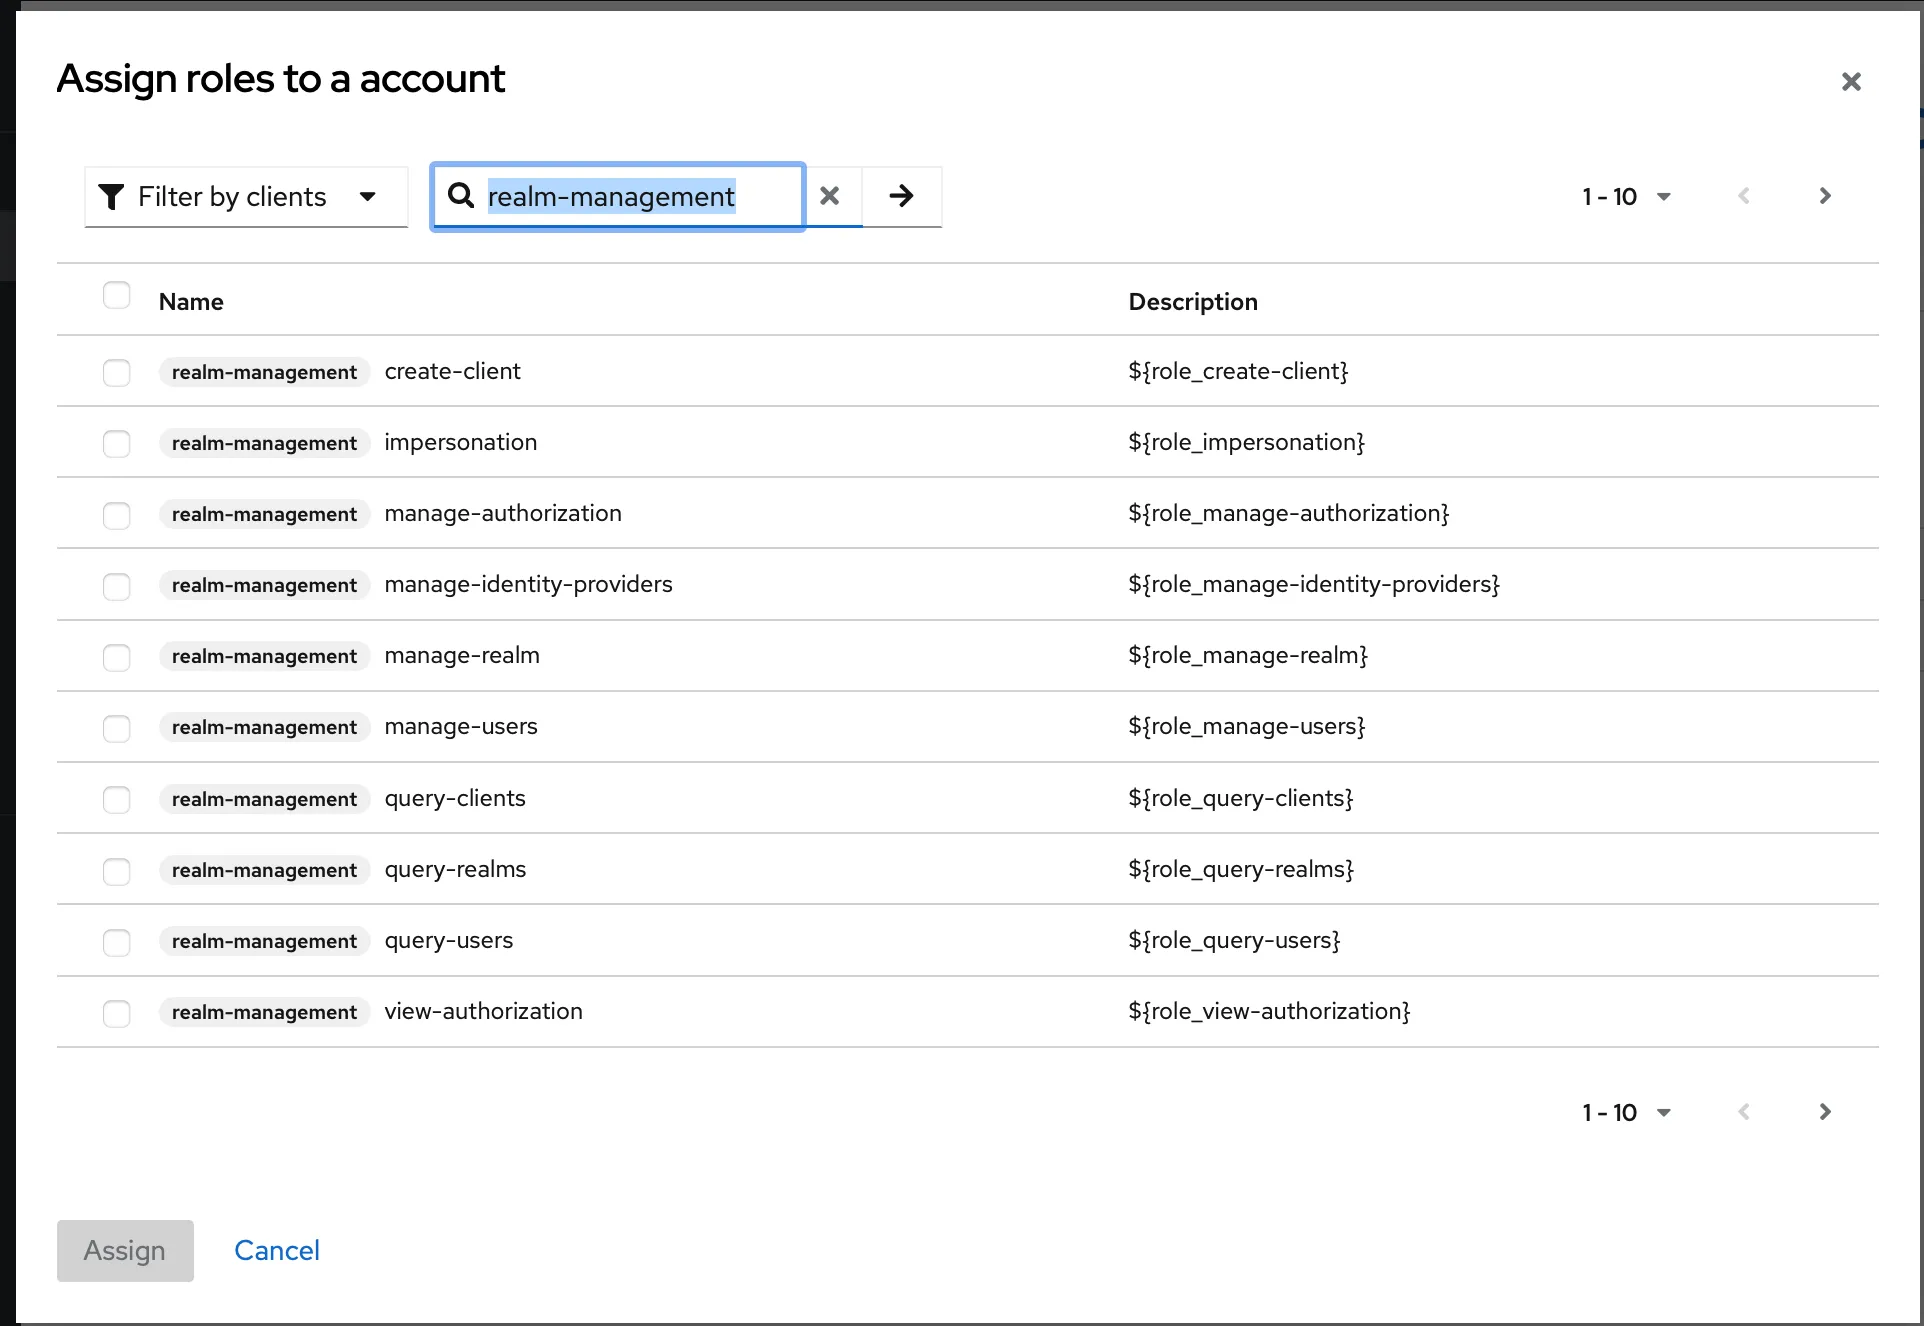Click the Description column header
Screen dimensions: 1924x1326
1193,302
